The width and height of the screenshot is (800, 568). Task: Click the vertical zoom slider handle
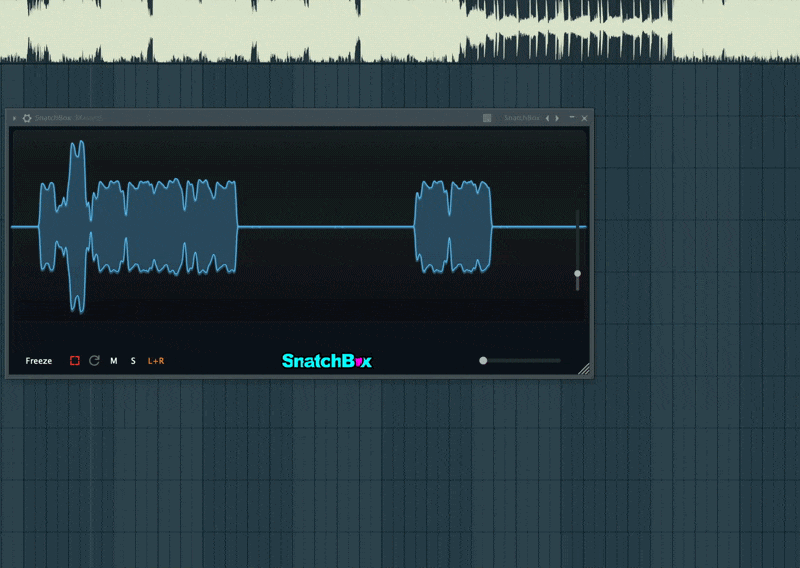pyautogui.click(x=577, y=273)
